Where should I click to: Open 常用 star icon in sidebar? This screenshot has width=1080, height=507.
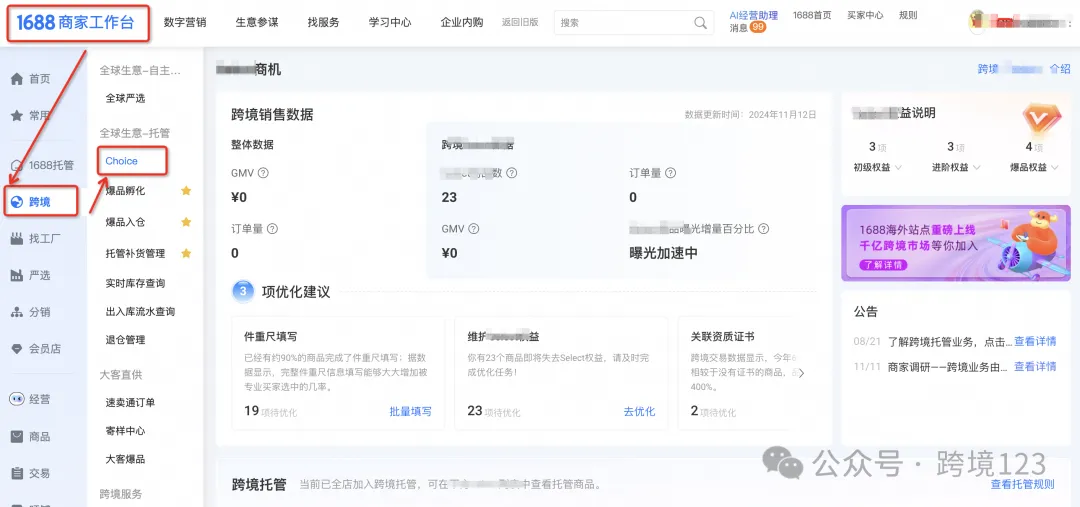click(x=17, y=116)
